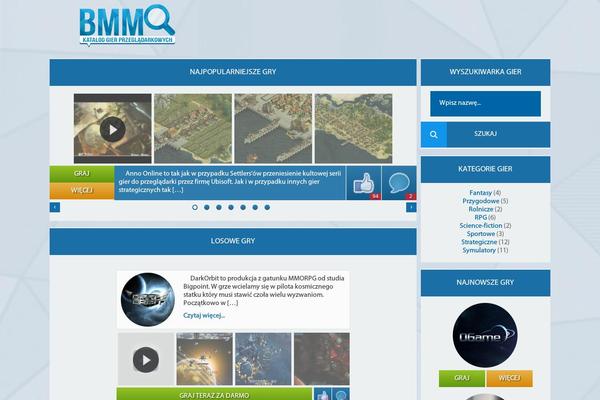Click the orange WIĘCEJ button for Anno Online

82,191
